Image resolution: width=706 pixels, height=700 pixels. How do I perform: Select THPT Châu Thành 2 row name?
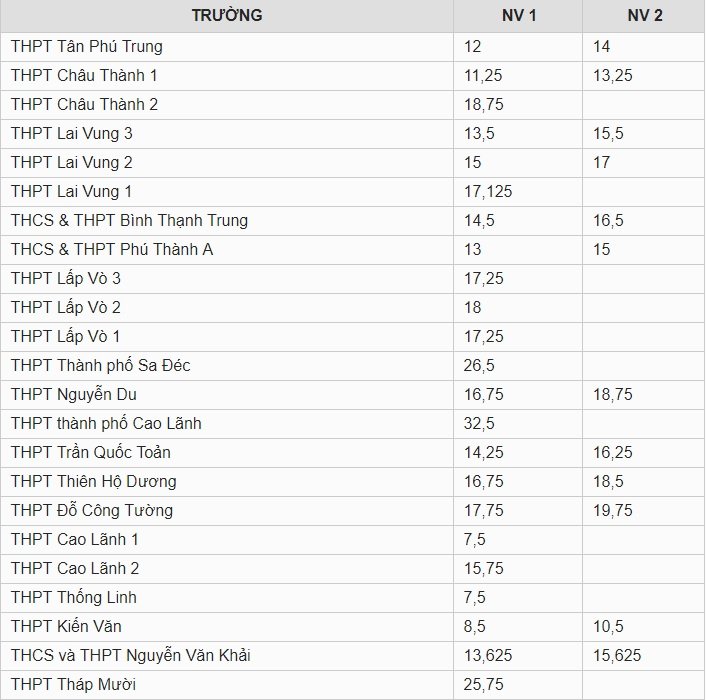coord(84,104)
